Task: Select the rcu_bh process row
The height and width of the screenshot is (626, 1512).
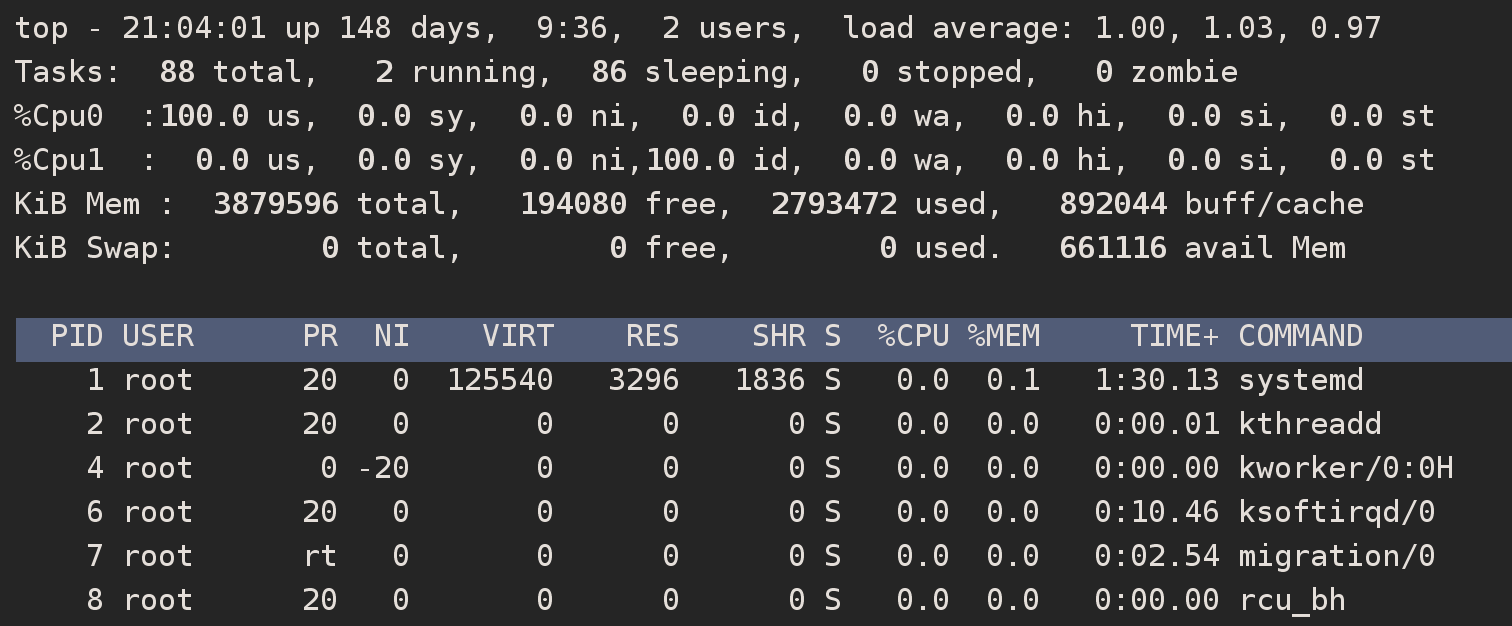Action: point(1291,600)
